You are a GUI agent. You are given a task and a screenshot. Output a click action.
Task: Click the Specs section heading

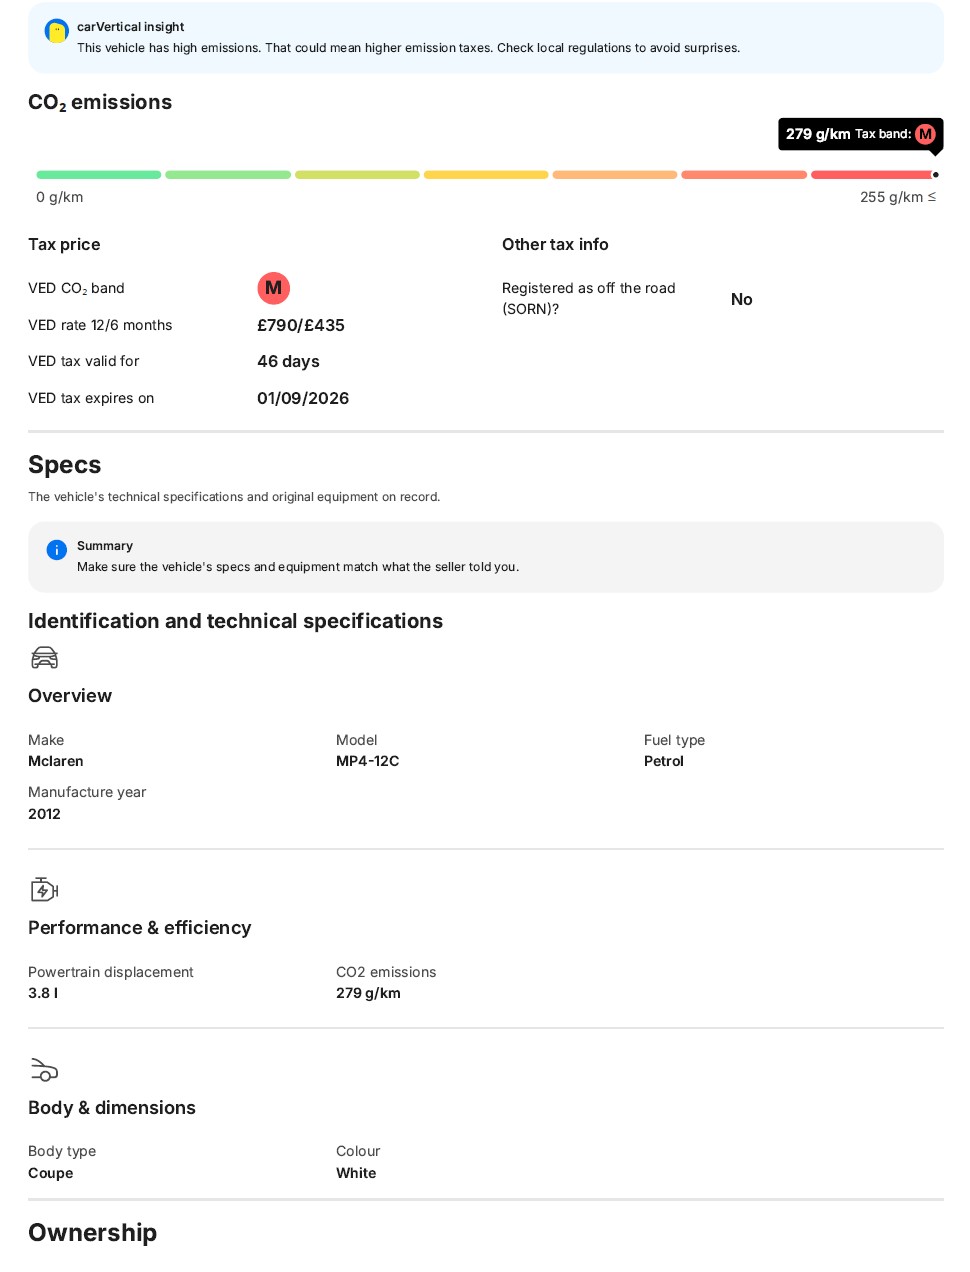click(65, 465)
